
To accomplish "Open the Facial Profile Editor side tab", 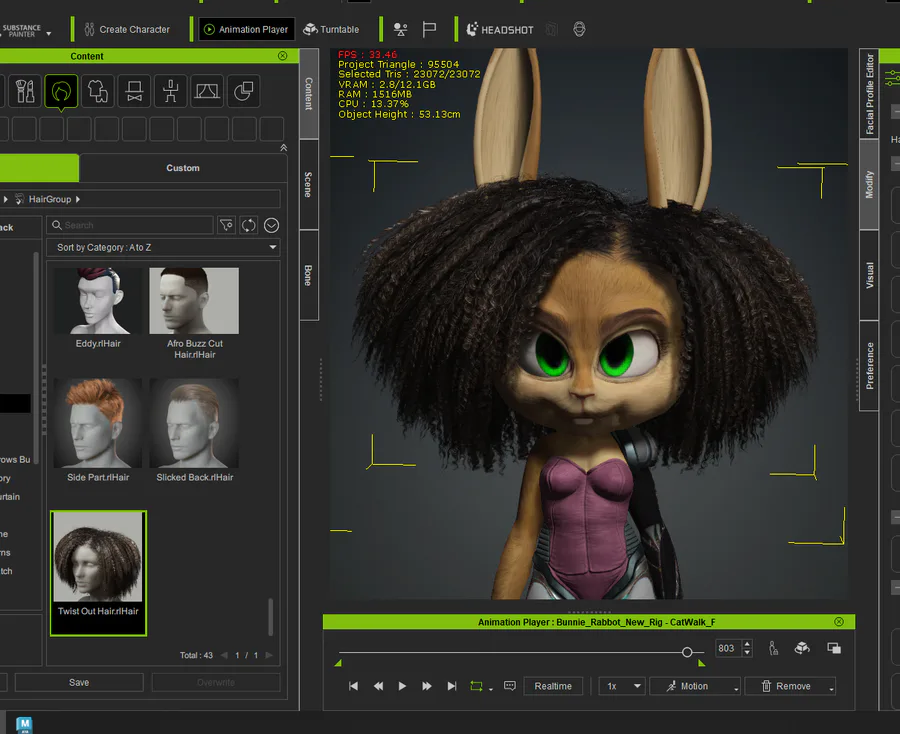I will click(x=869, y=94).
